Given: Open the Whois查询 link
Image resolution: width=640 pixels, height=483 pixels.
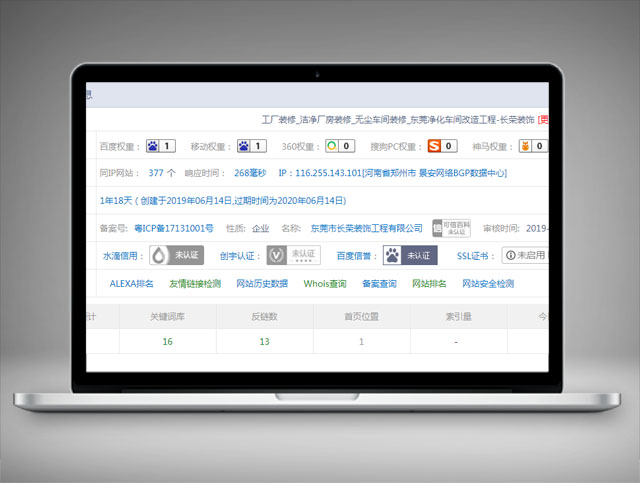Looking at the screenshot, I should point(325,284).
